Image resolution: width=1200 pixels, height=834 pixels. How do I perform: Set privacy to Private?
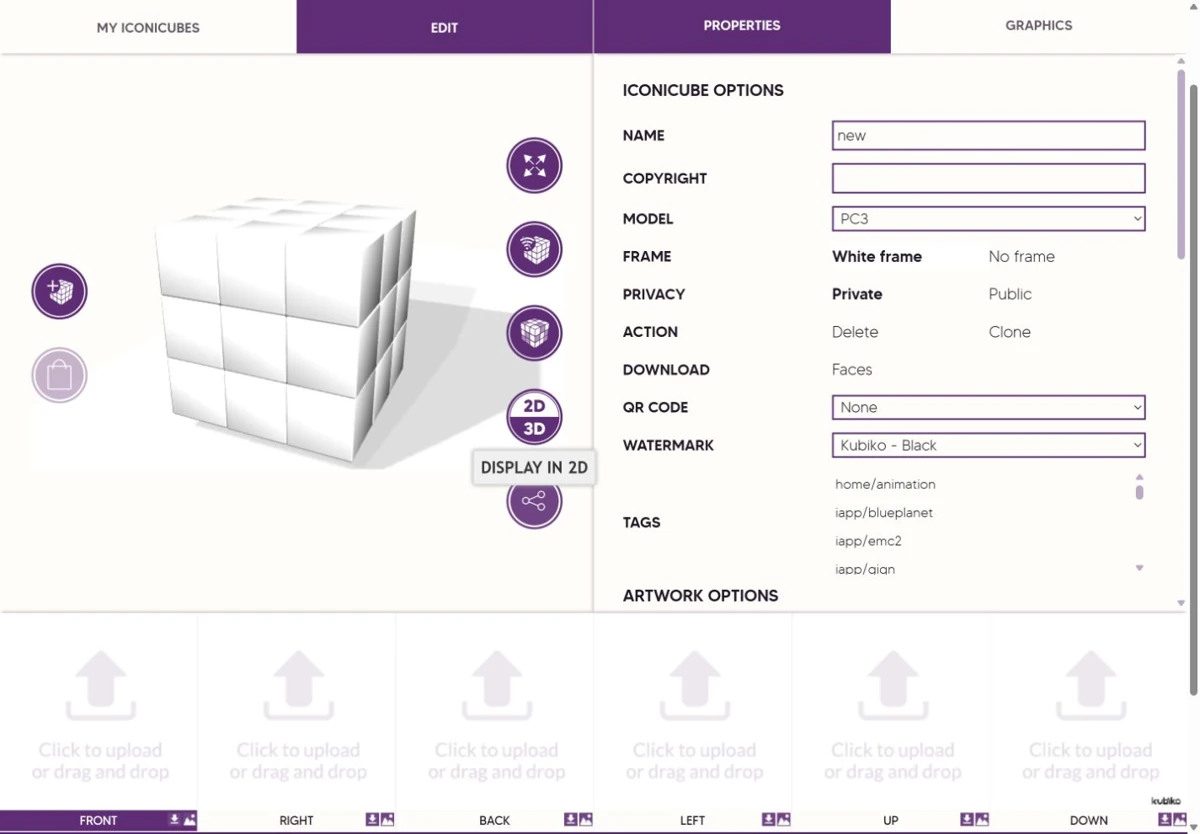857,294
